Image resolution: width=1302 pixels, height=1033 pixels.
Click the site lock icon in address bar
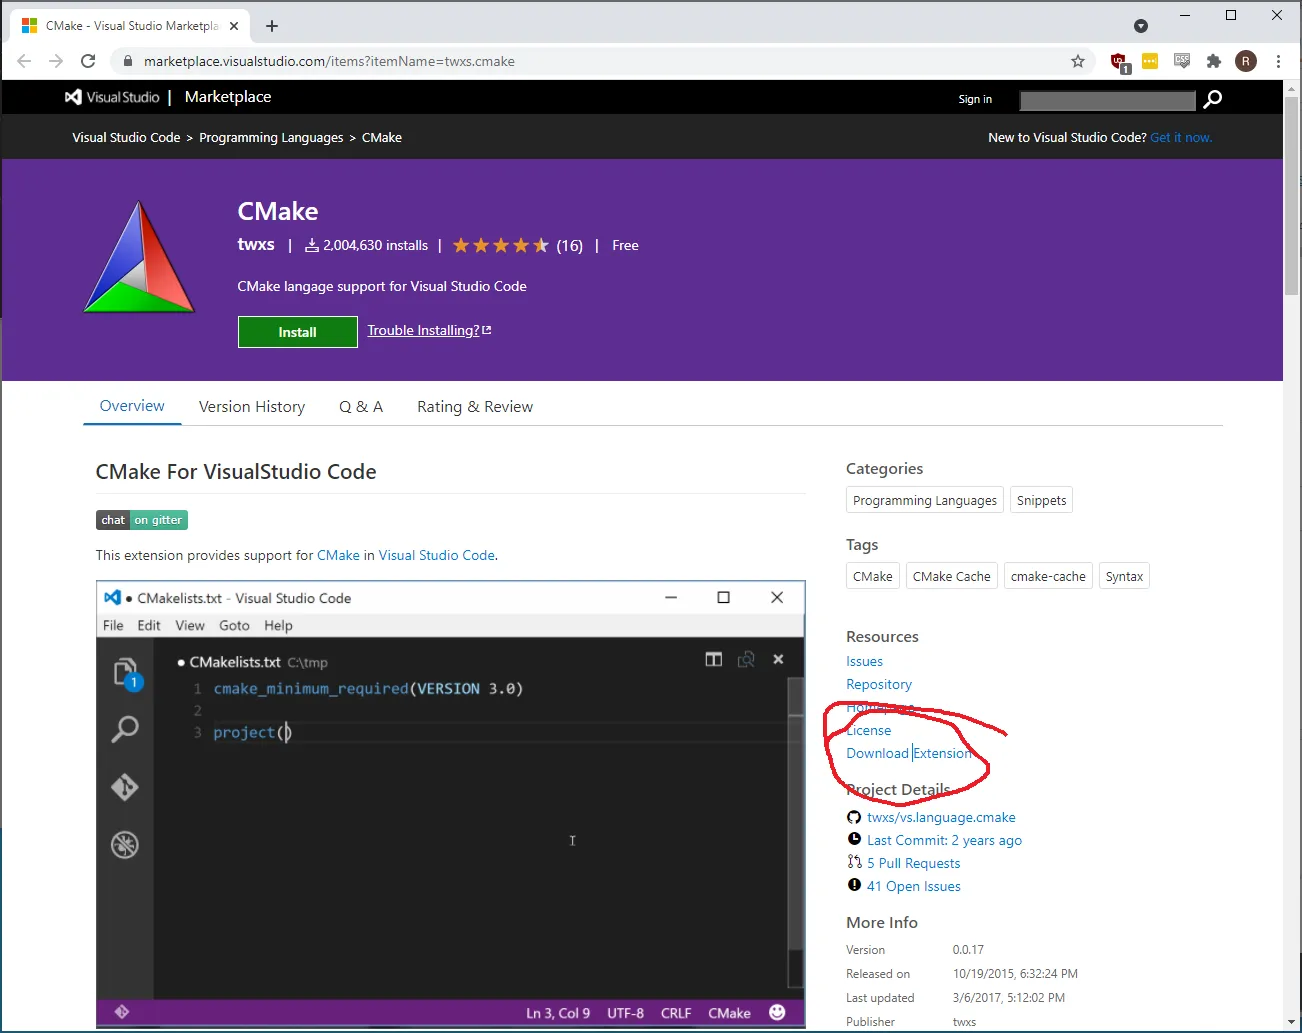tap(127, 61)
